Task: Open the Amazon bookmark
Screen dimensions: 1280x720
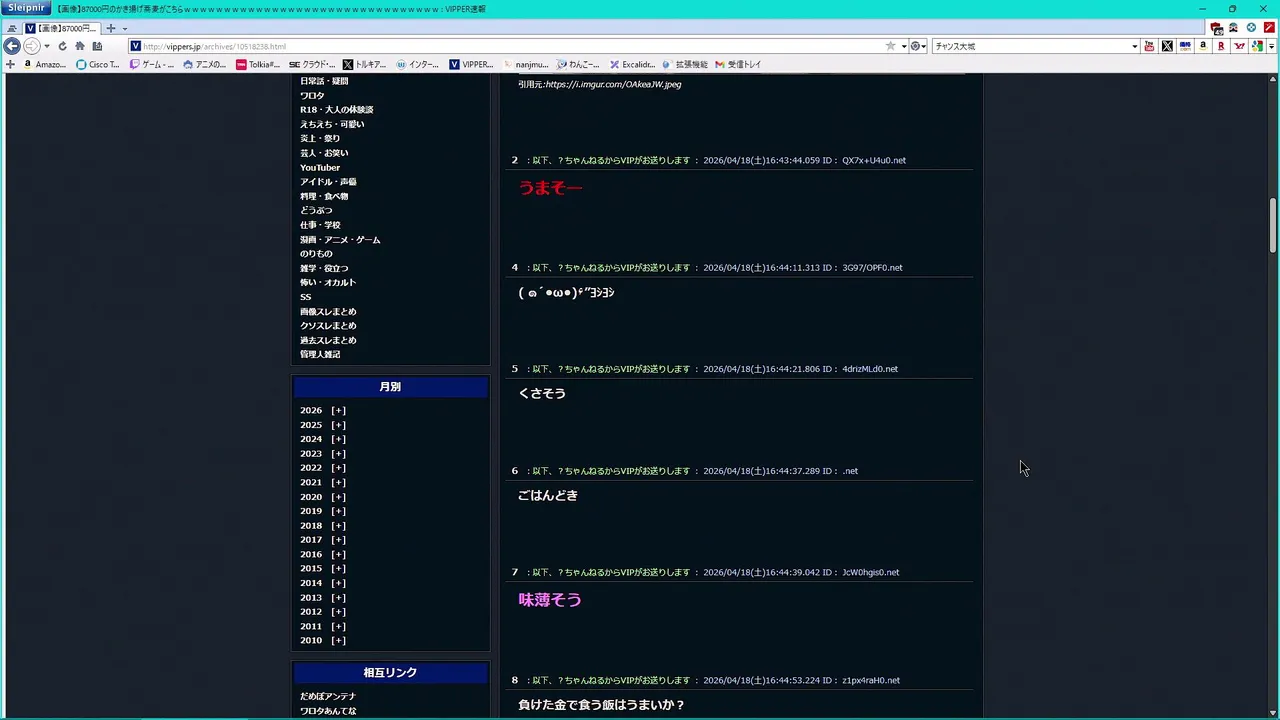Action: click(x=43, y=64)
